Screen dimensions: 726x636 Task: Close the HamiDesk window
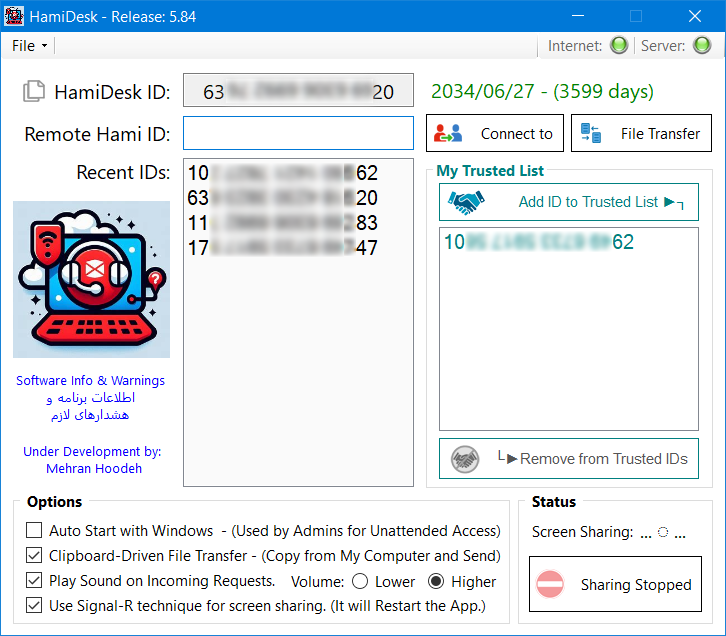click(695, 16)
